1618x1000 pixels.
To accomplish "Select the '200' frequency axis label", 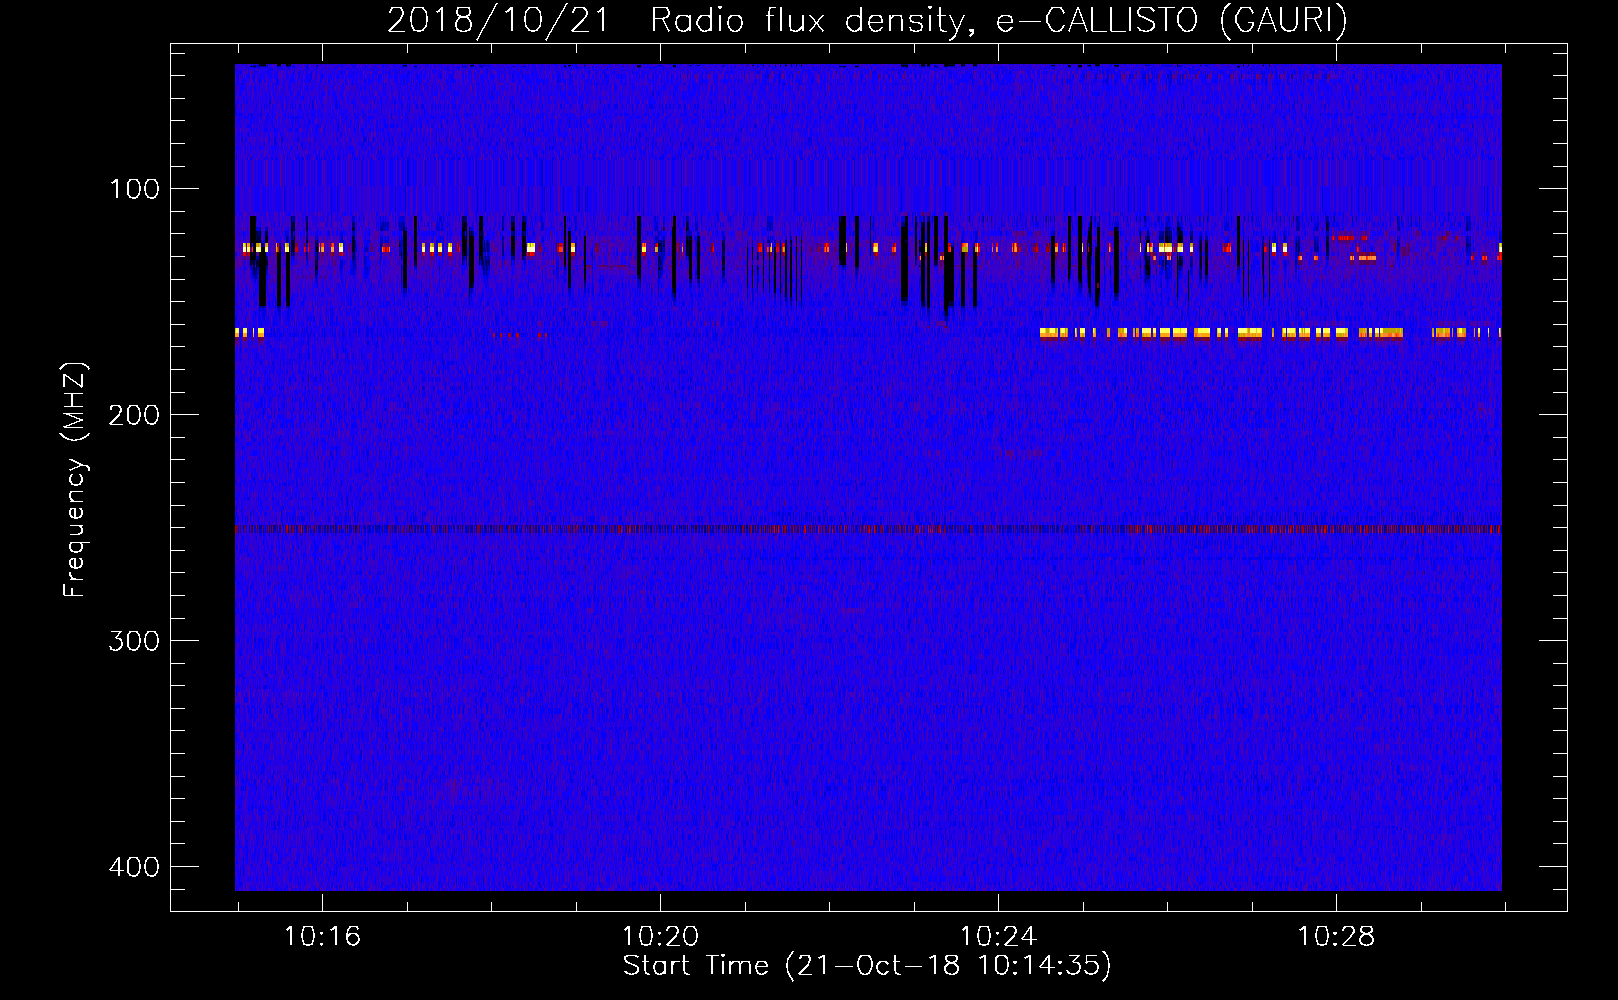I will [134, 415].
